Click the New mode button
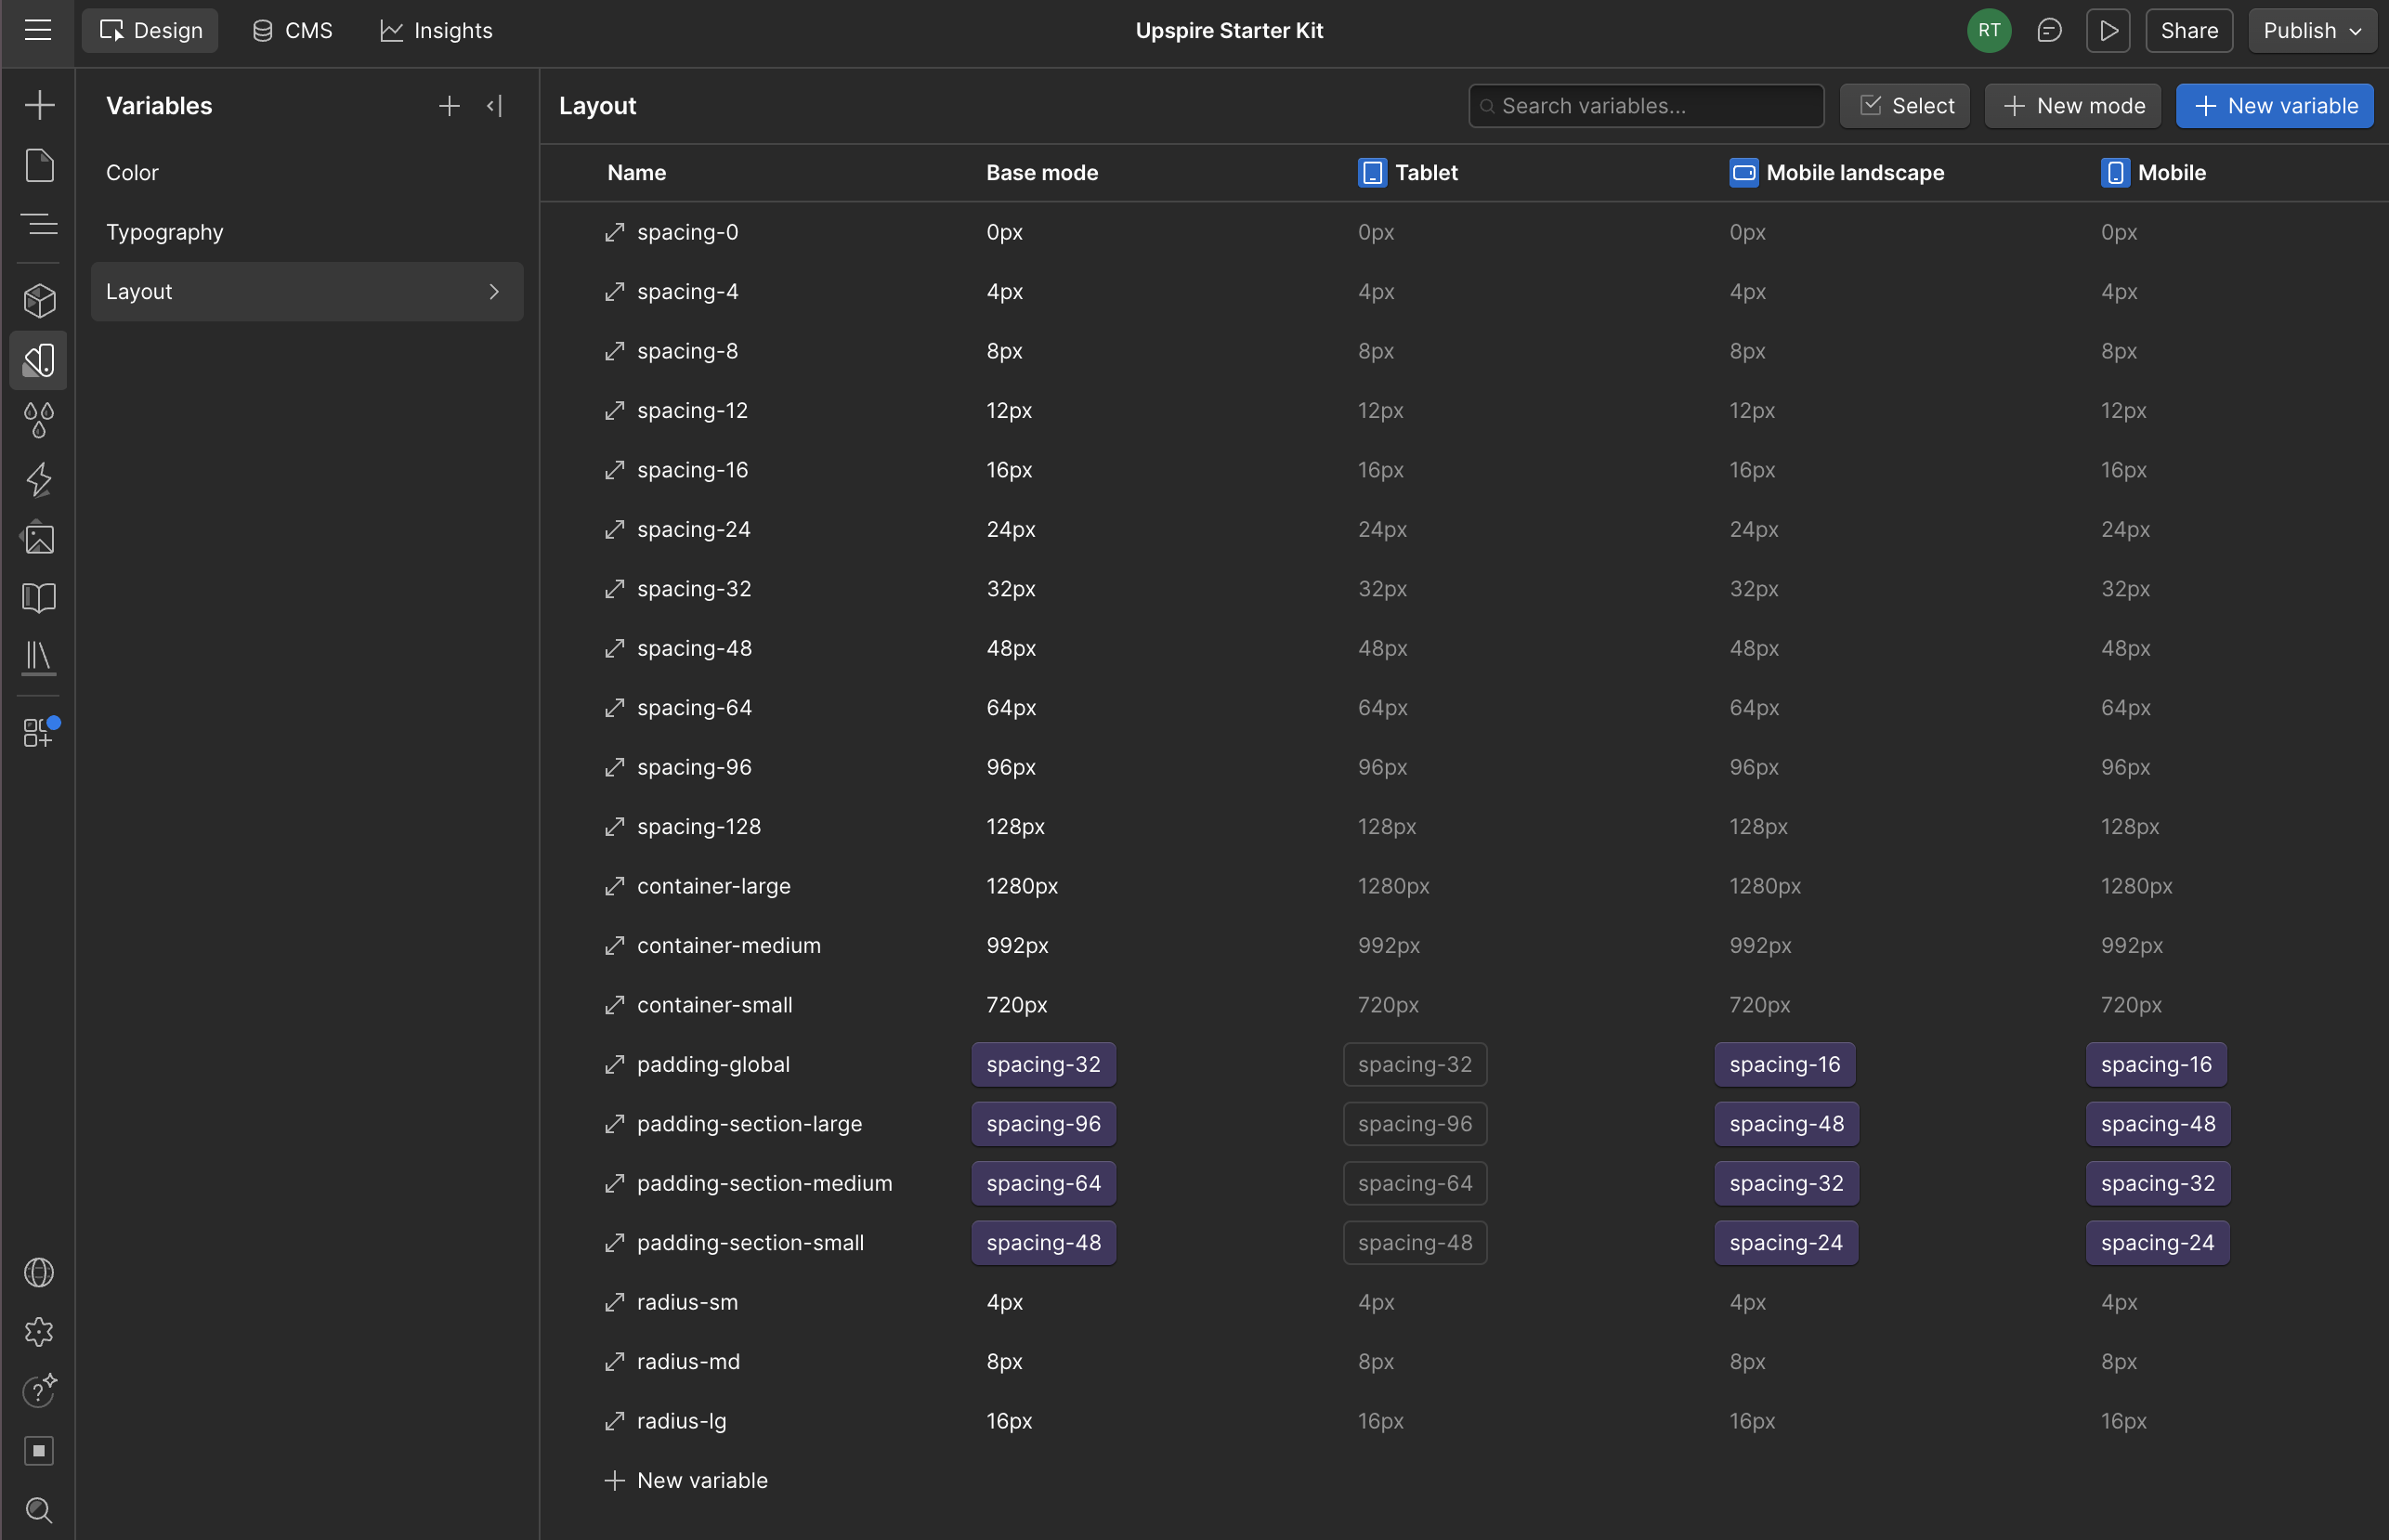 click(x=2073, y=105)
